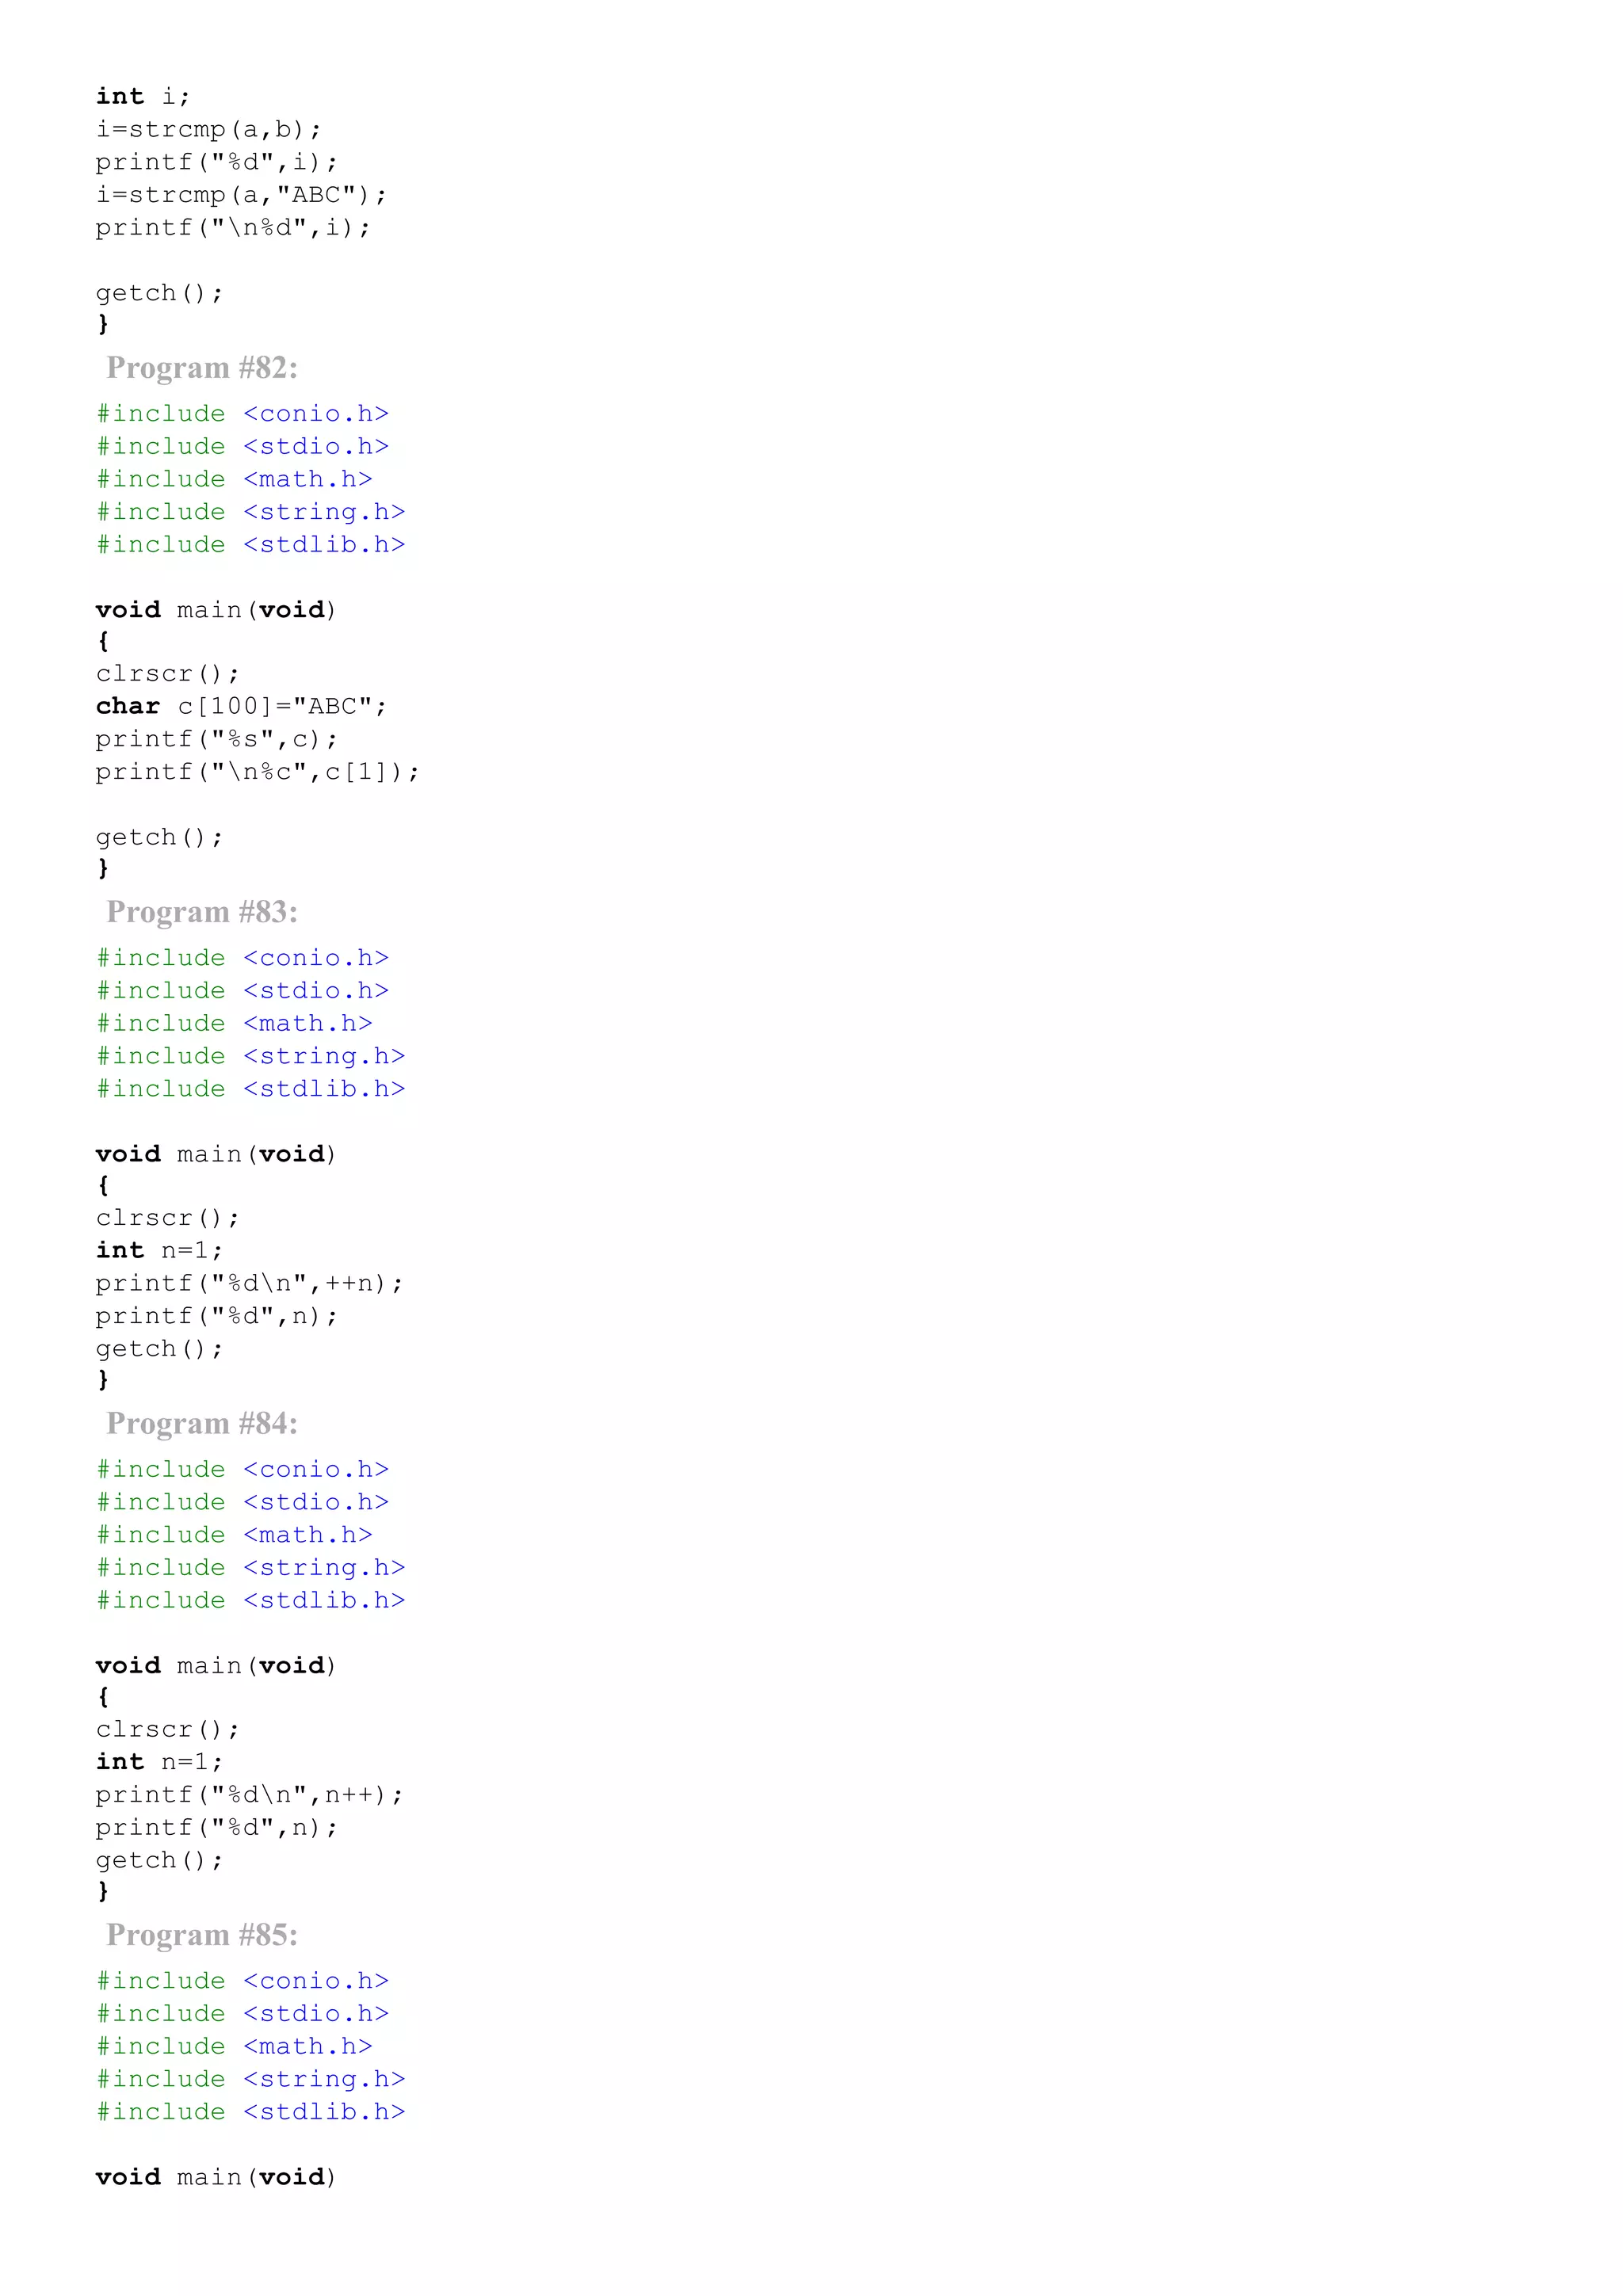Click 'int n=1;' in Program #83
The width and height of the screenshot is (1623, 2296).
point(160,1251)
